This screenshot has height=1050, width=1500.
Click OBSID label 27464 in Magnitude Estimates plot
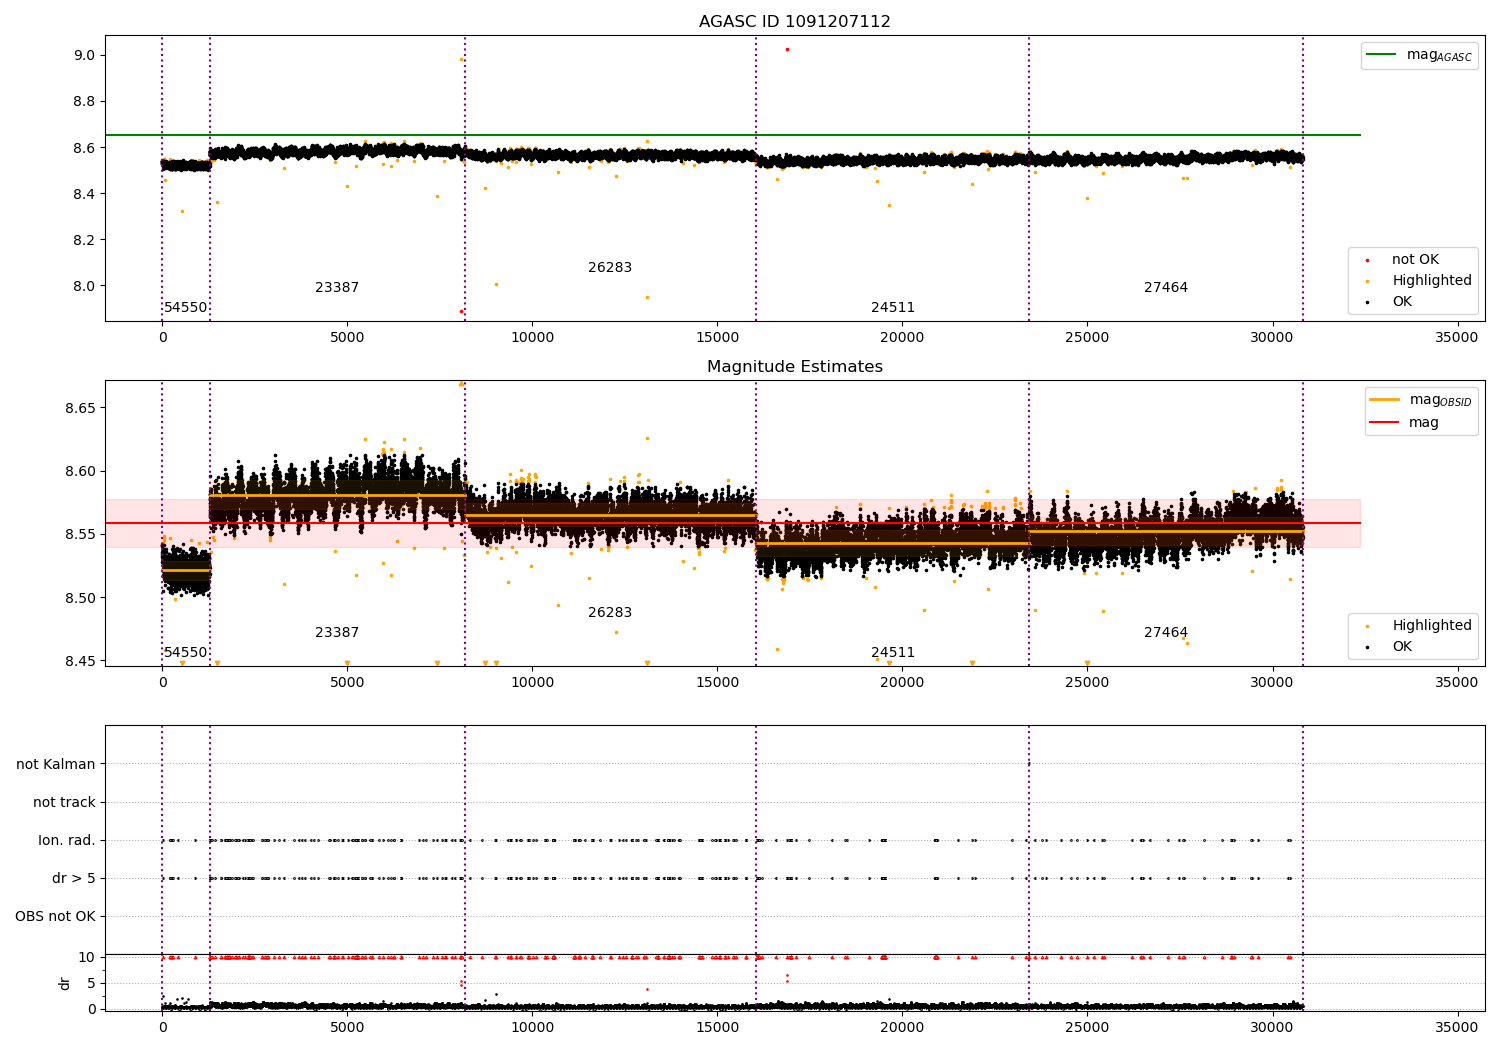point(1166,633)
